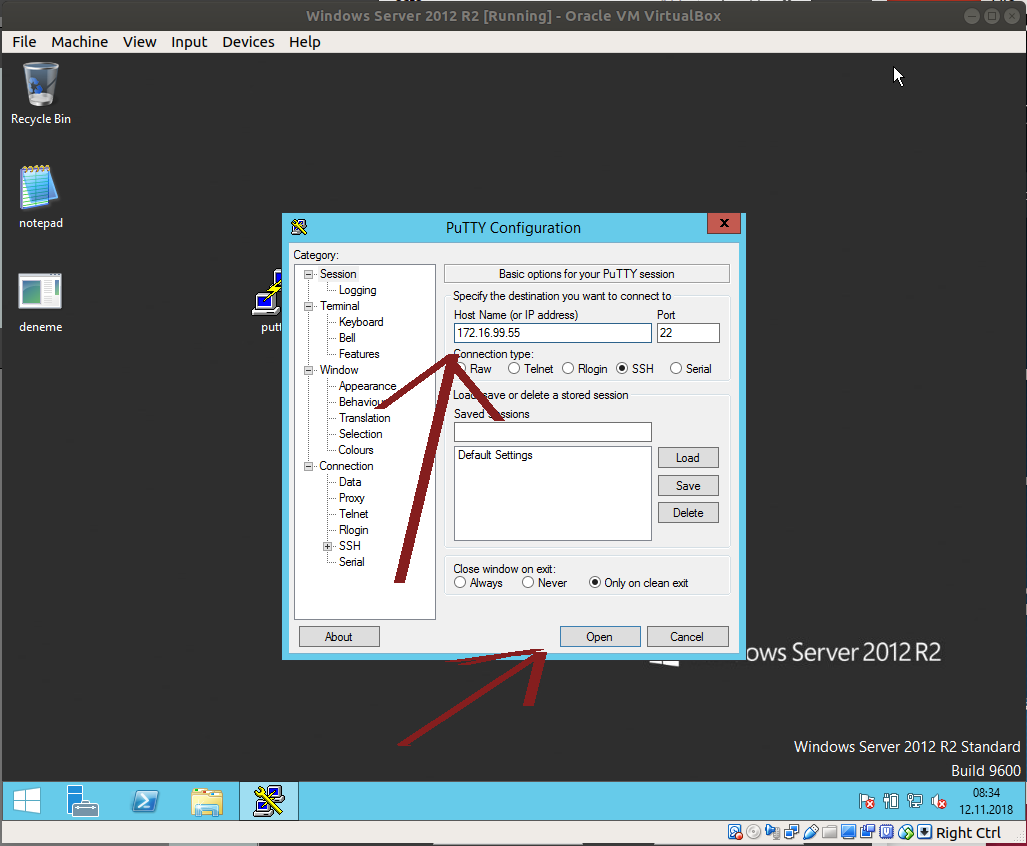This screenshot has width=1027, height=846.
Task: Select Data under Connection in the tree
Action: tap(350, 482)
